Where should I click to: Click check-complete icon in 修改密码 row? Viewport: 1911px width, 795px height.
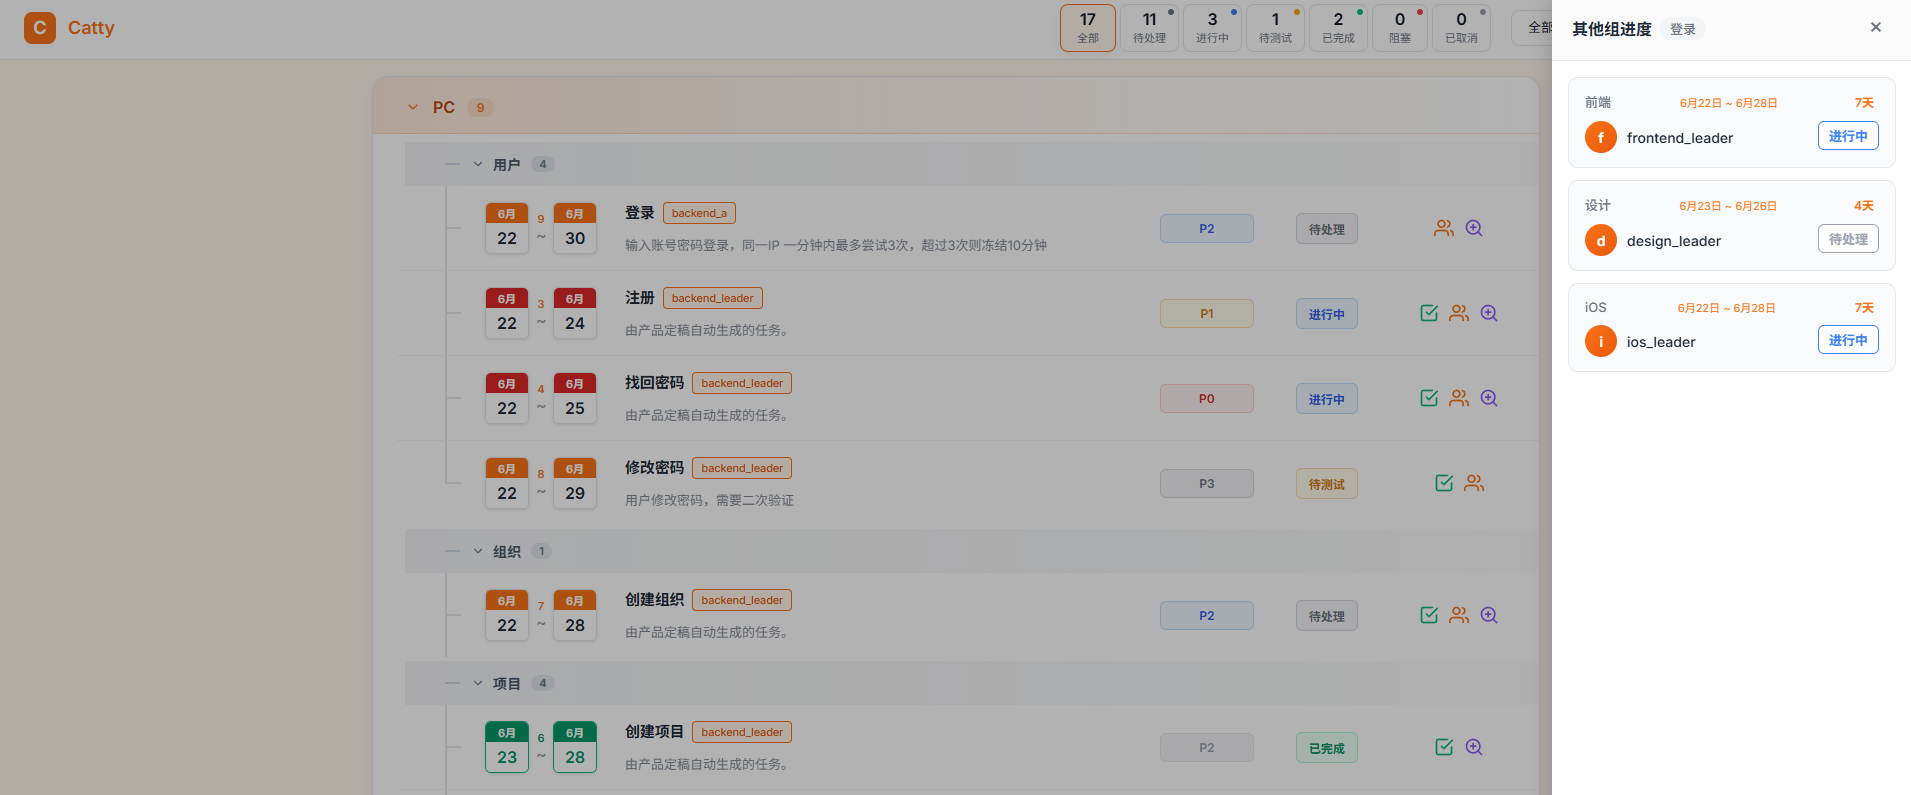tap(1444, 483)
